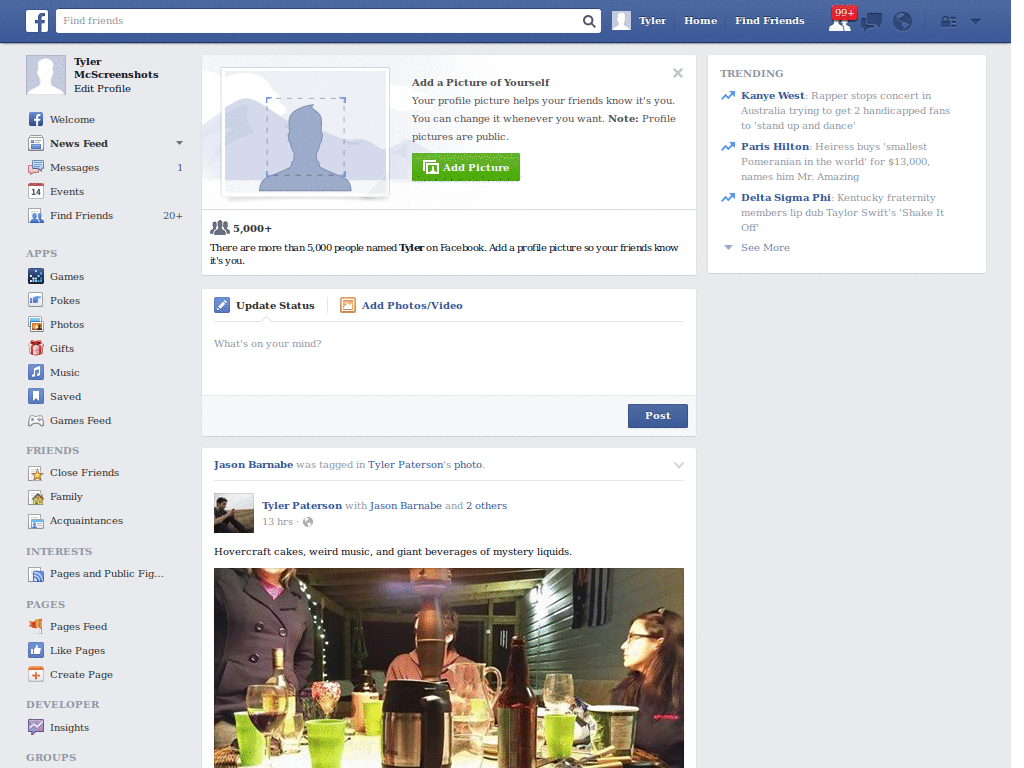Open the party photo in the post
The image size is (1024, 768).
pos(449,668)
